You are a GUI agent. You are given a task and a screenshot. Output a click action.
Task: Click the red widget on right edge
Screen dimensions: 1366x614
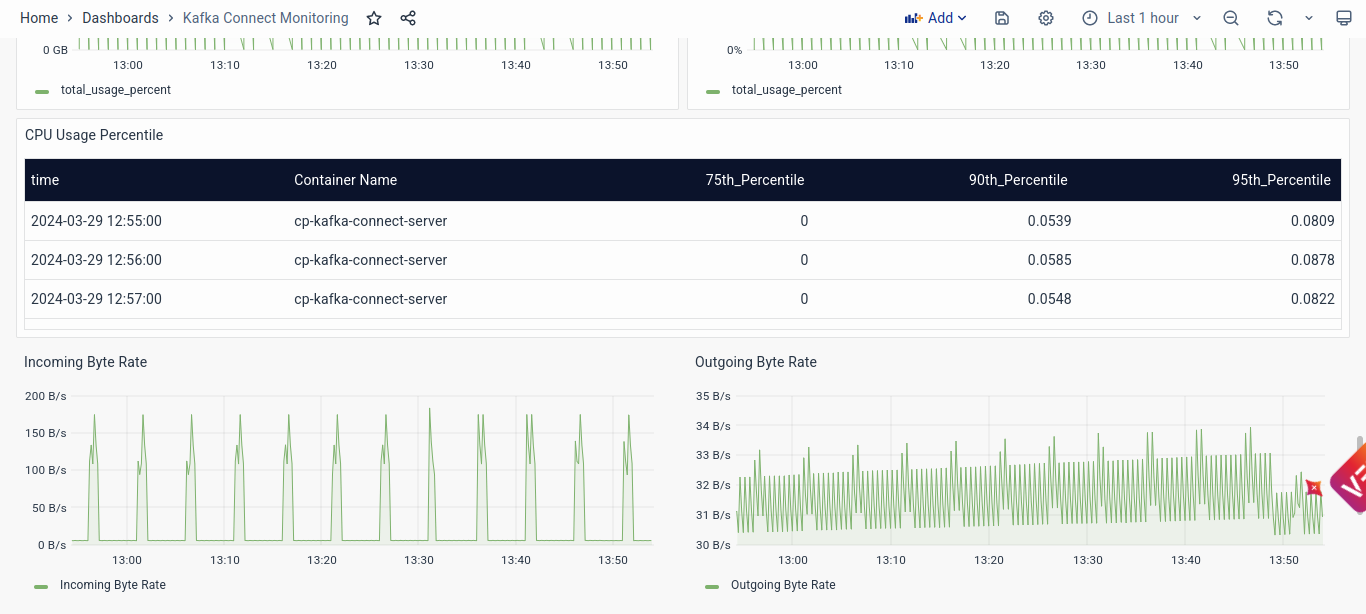click(1348, 482)
